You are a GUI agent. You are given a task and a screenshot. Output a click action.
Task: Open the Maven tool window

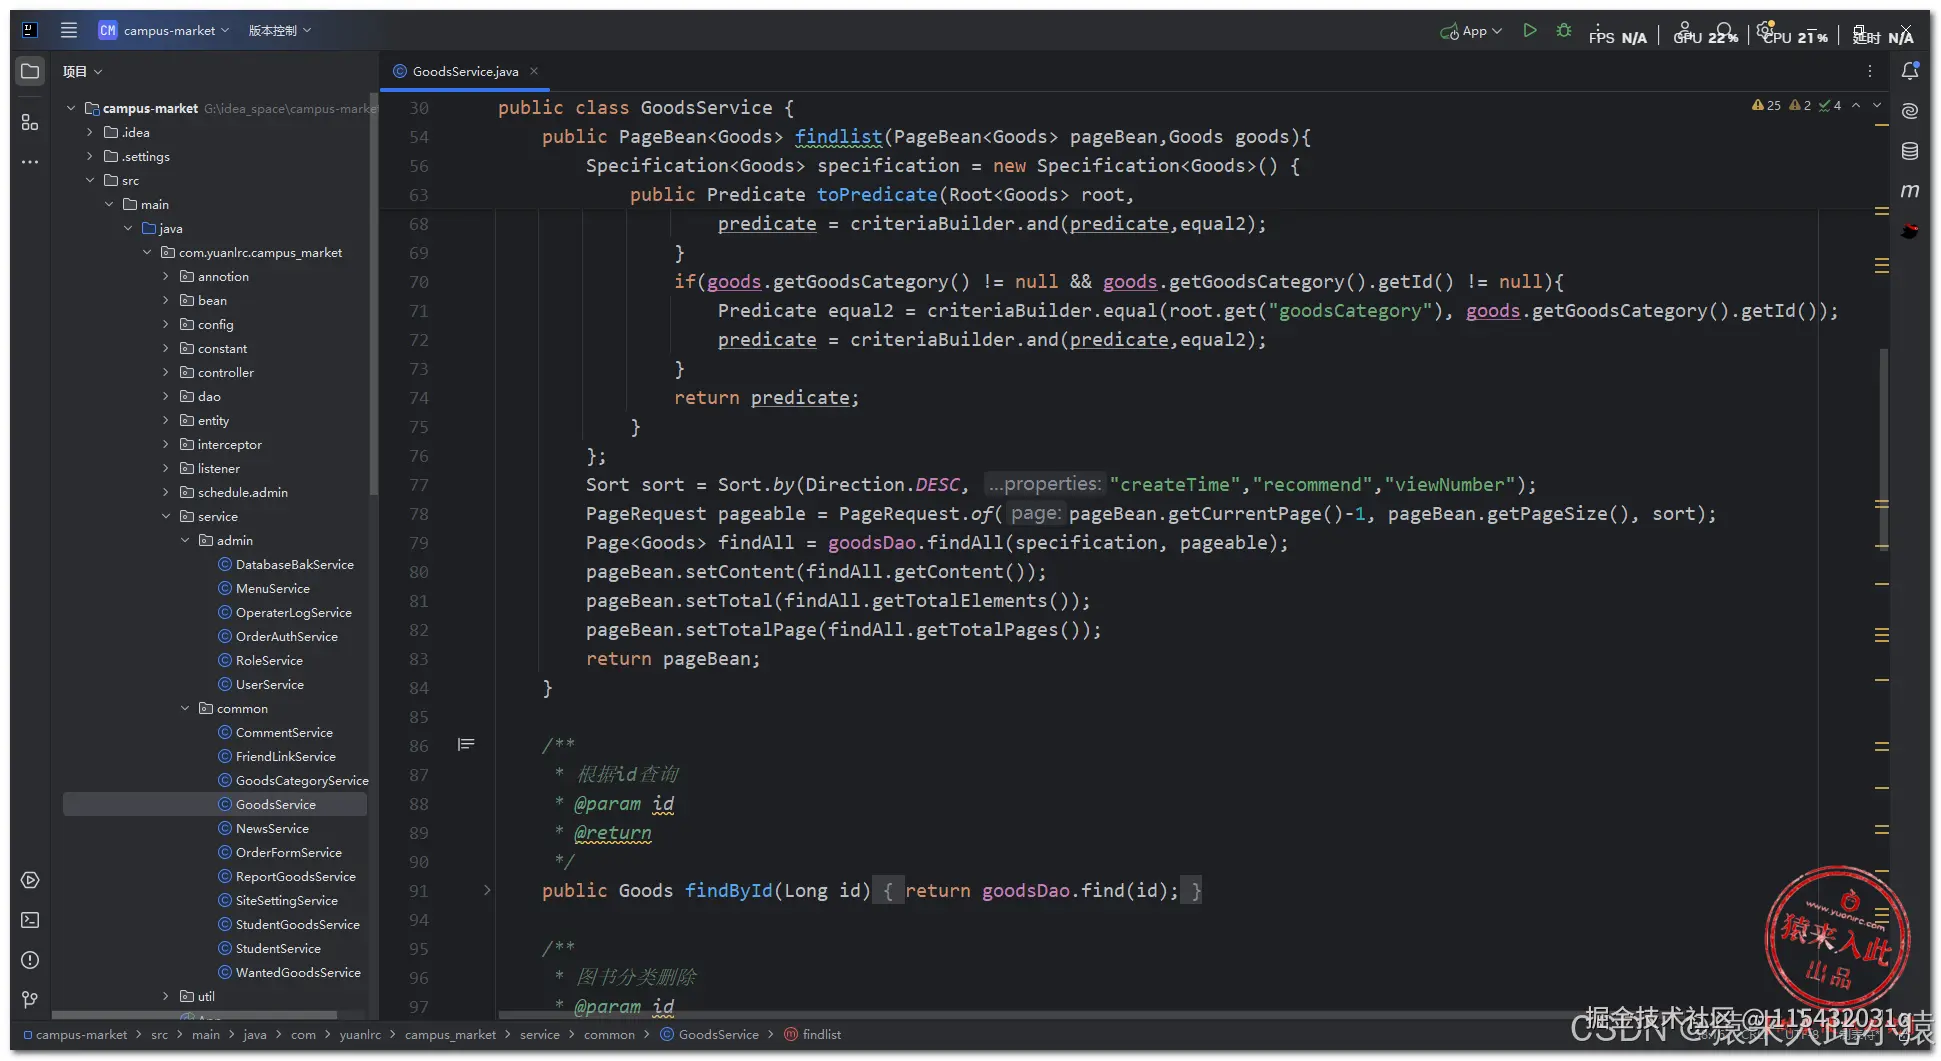pos(1910,191)
